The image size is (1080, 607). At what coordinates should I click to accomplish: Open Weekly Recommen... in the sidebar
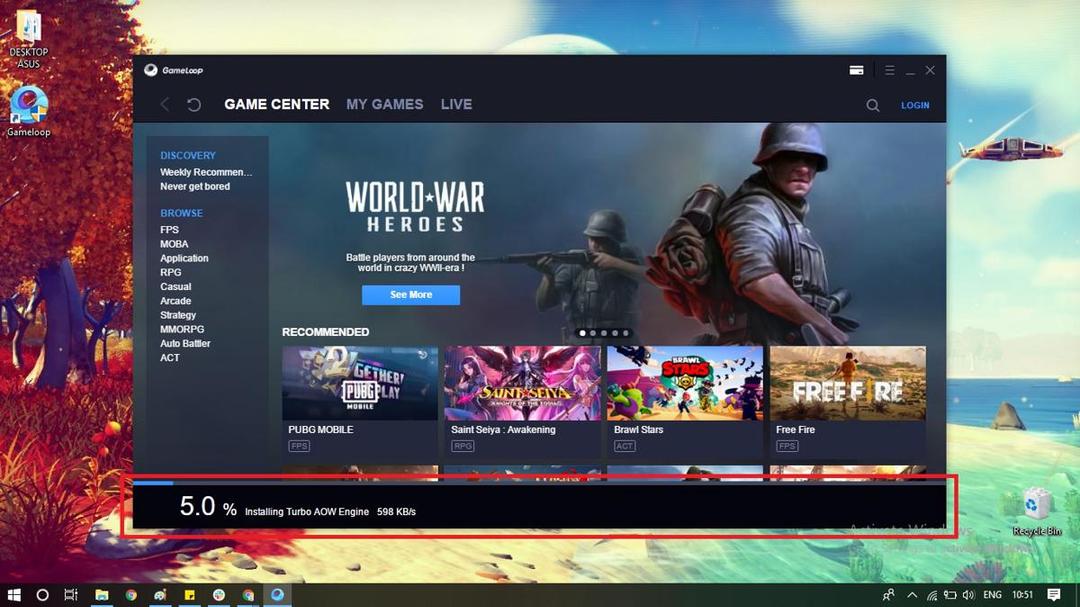206,172
